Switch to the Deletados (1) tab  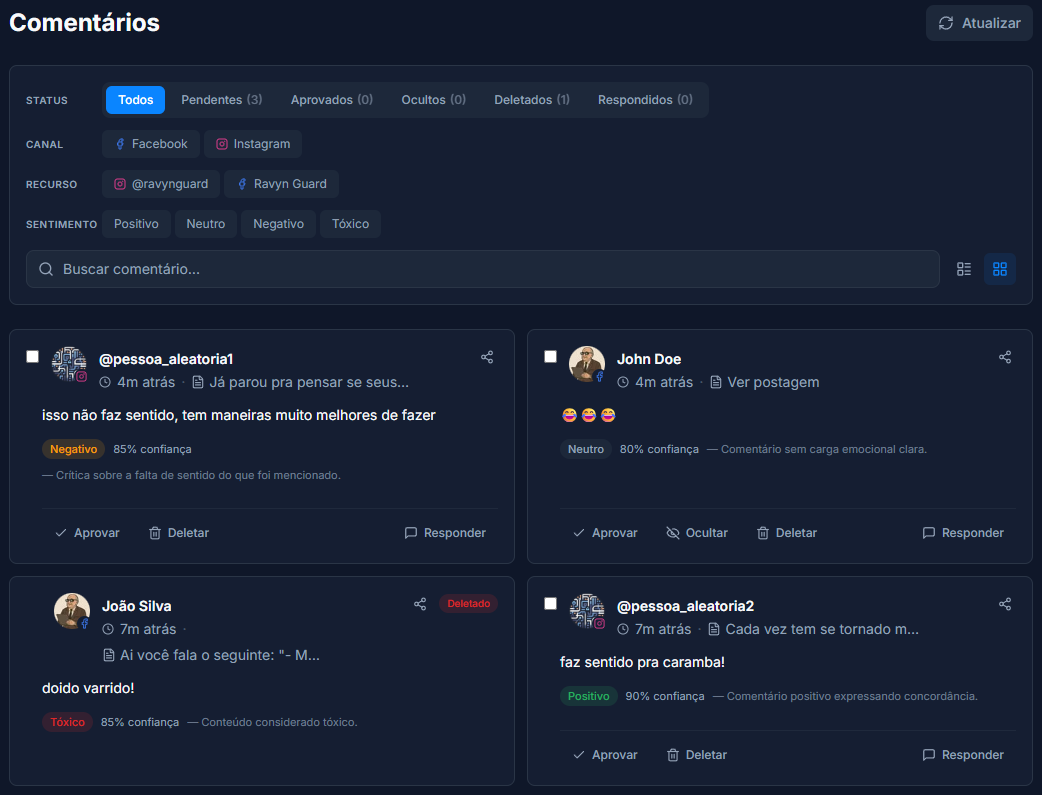point(531,100)
